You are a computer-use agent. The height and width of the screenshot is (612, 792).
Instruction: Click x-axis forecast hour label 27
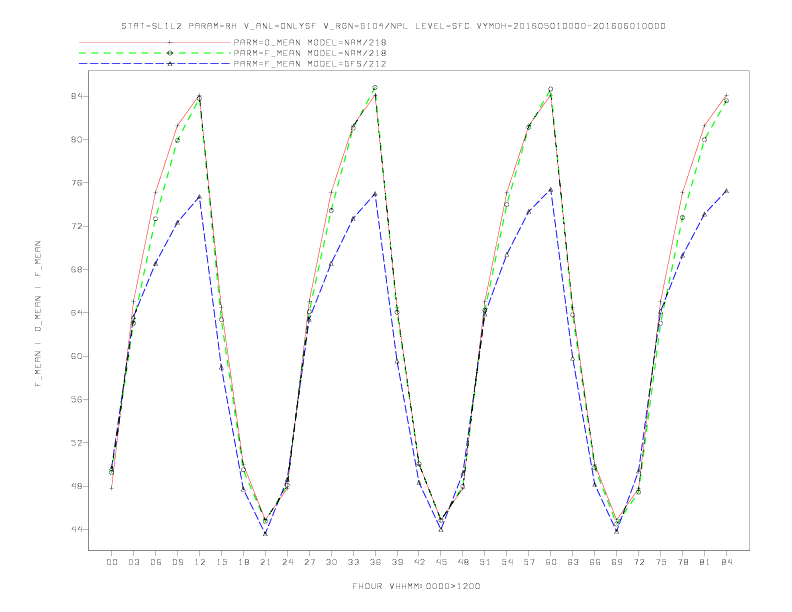pyautogui.click(x=309, y=562)
